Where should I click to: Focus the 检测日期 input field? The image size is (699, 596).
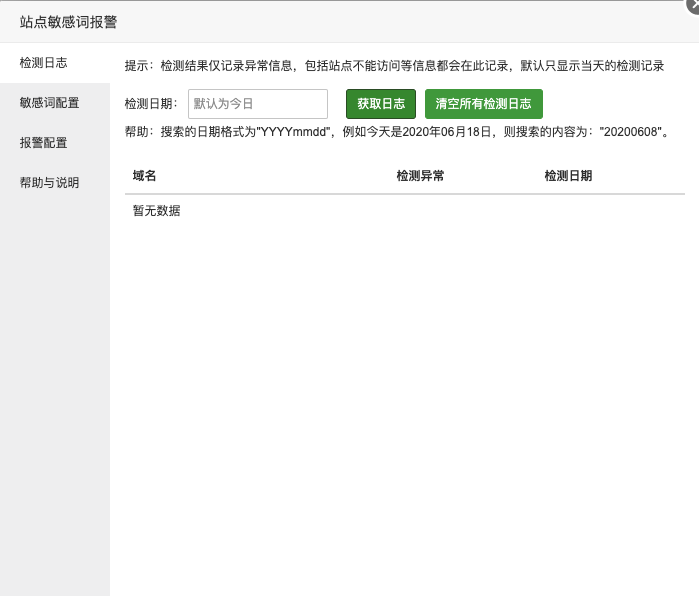coord(258,104)
